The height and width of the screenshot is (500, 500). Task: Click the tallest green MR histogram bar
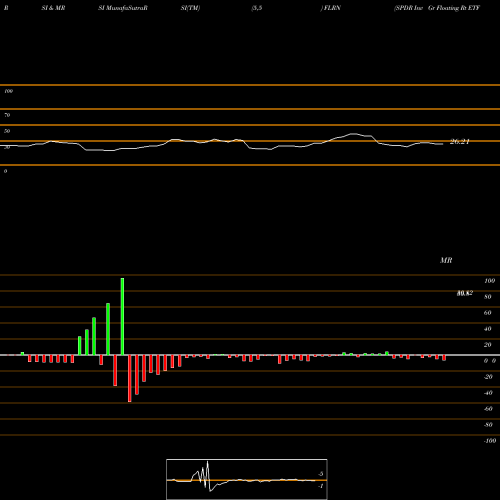(x=122, y=316)
